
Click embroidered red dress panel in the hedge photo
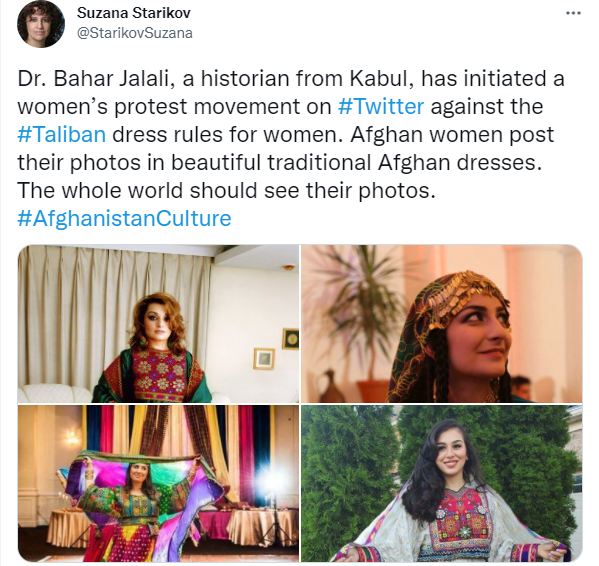point(463,516)
